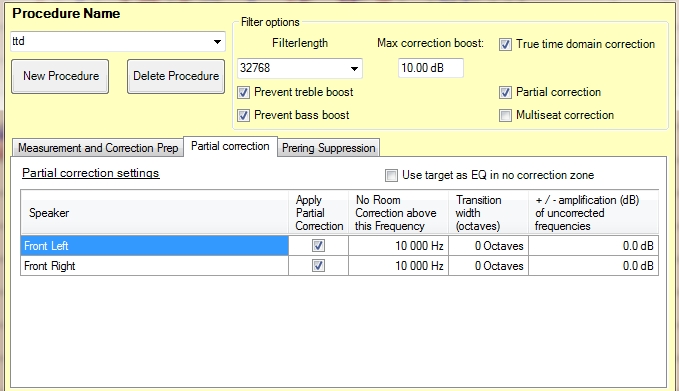Enable Multiseat correction checkbox
The width and height of the screenshot is (679, 391).
click(x=505, y=115)
